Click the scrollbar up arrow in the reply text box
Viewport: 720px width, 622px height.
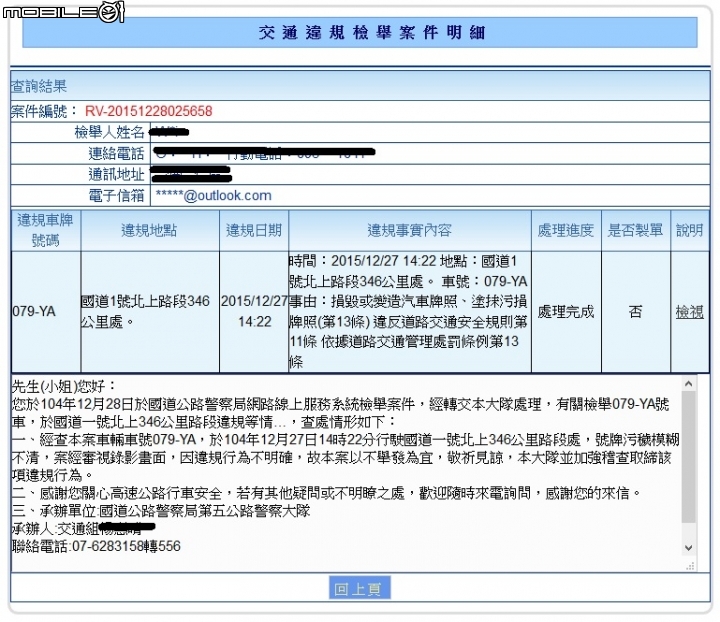point(688,383)
